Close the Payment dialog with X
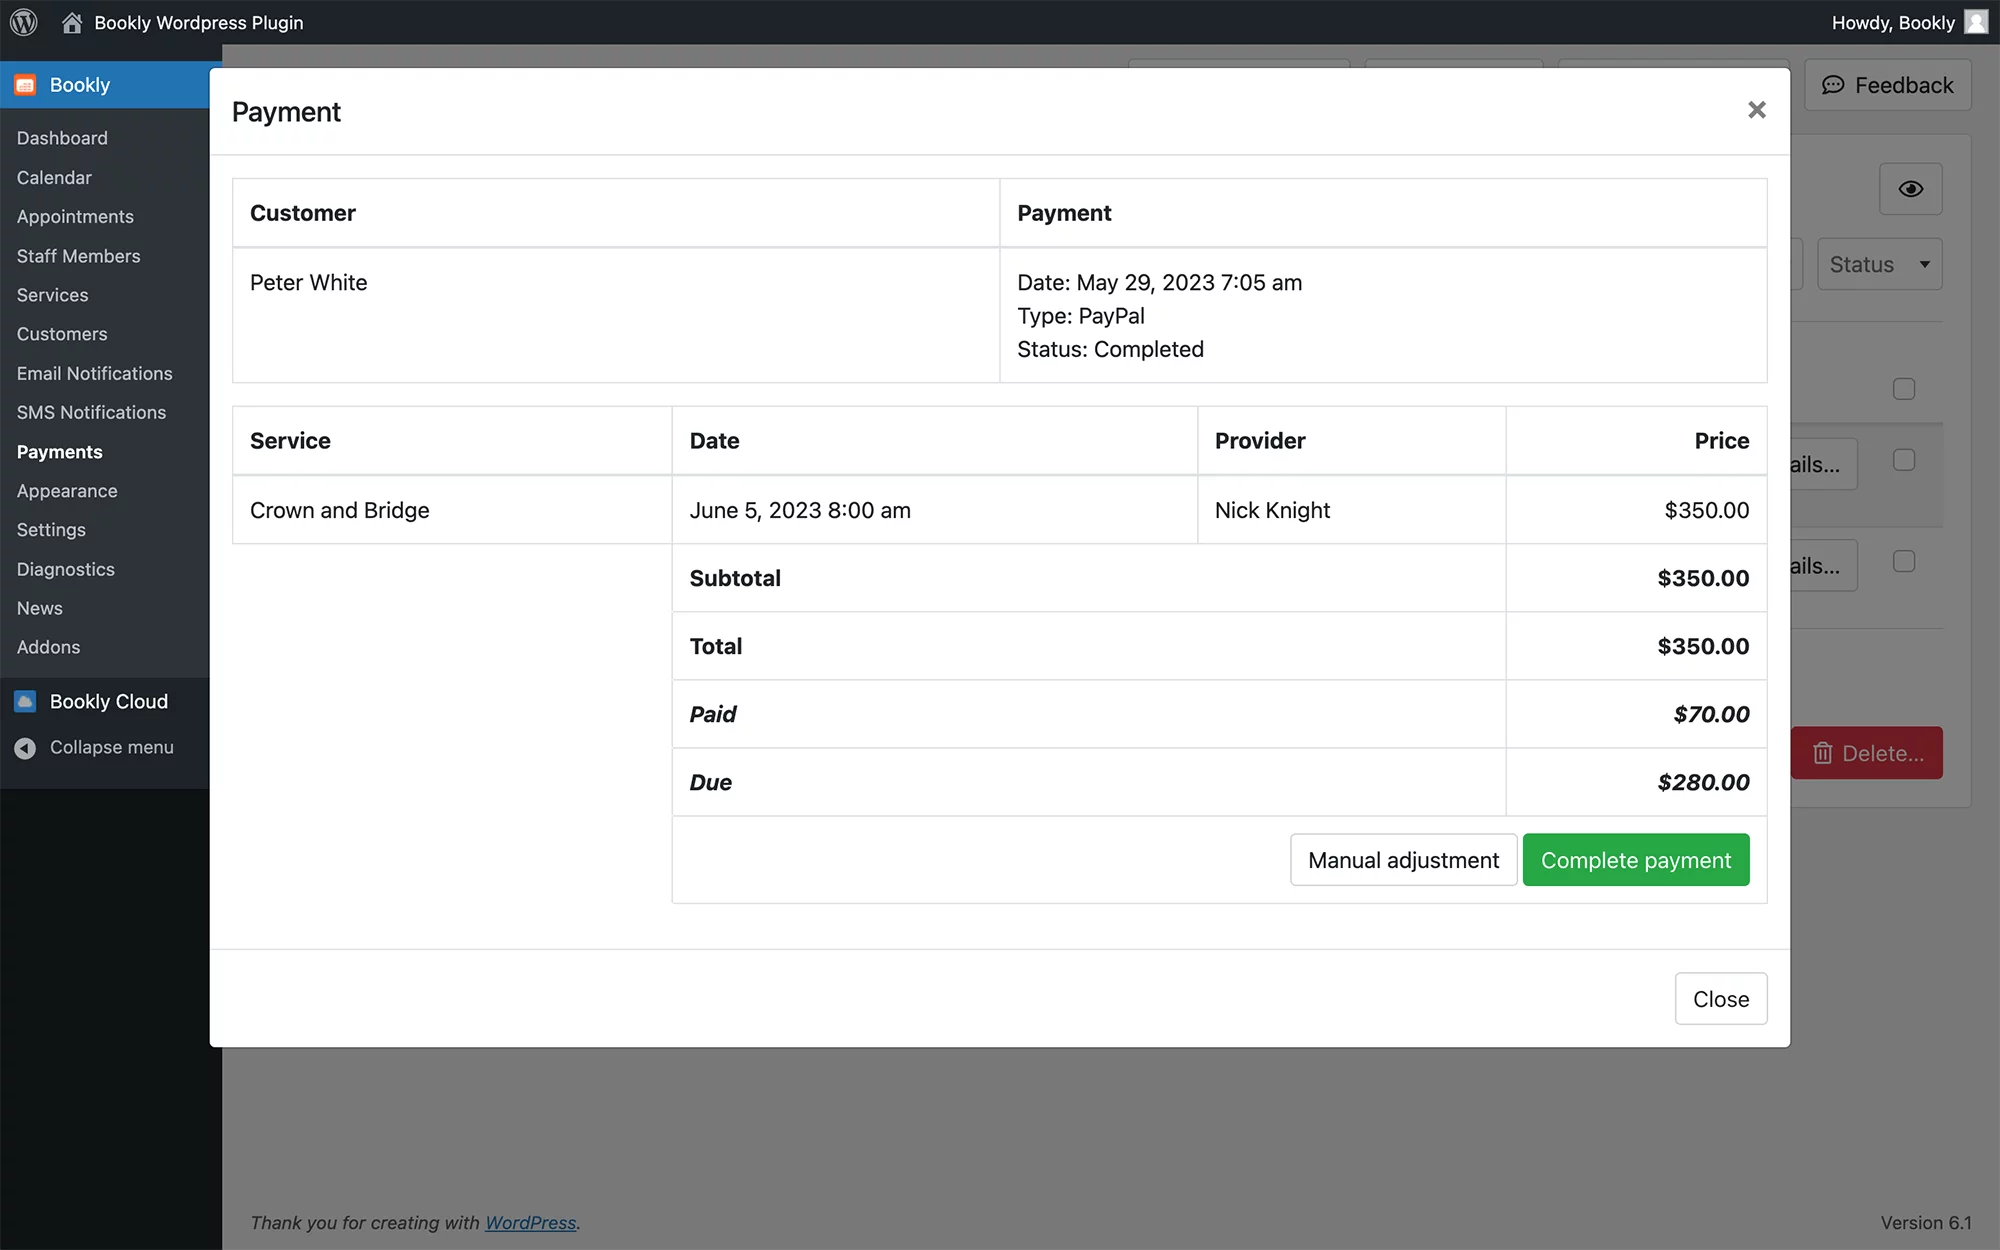2000x1250 pixels. 1757,110
